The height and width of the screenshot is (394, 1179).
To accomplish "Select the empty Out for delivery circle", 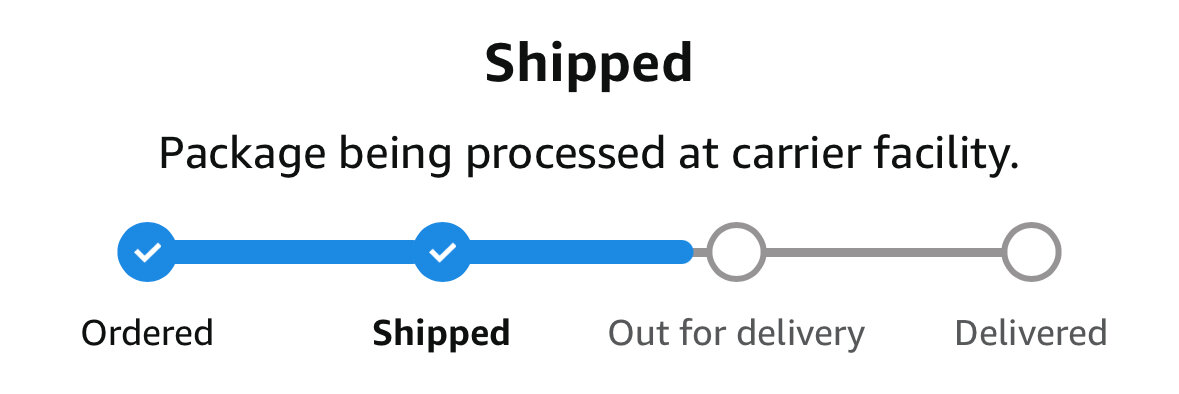I will click(x=736, y=252).
